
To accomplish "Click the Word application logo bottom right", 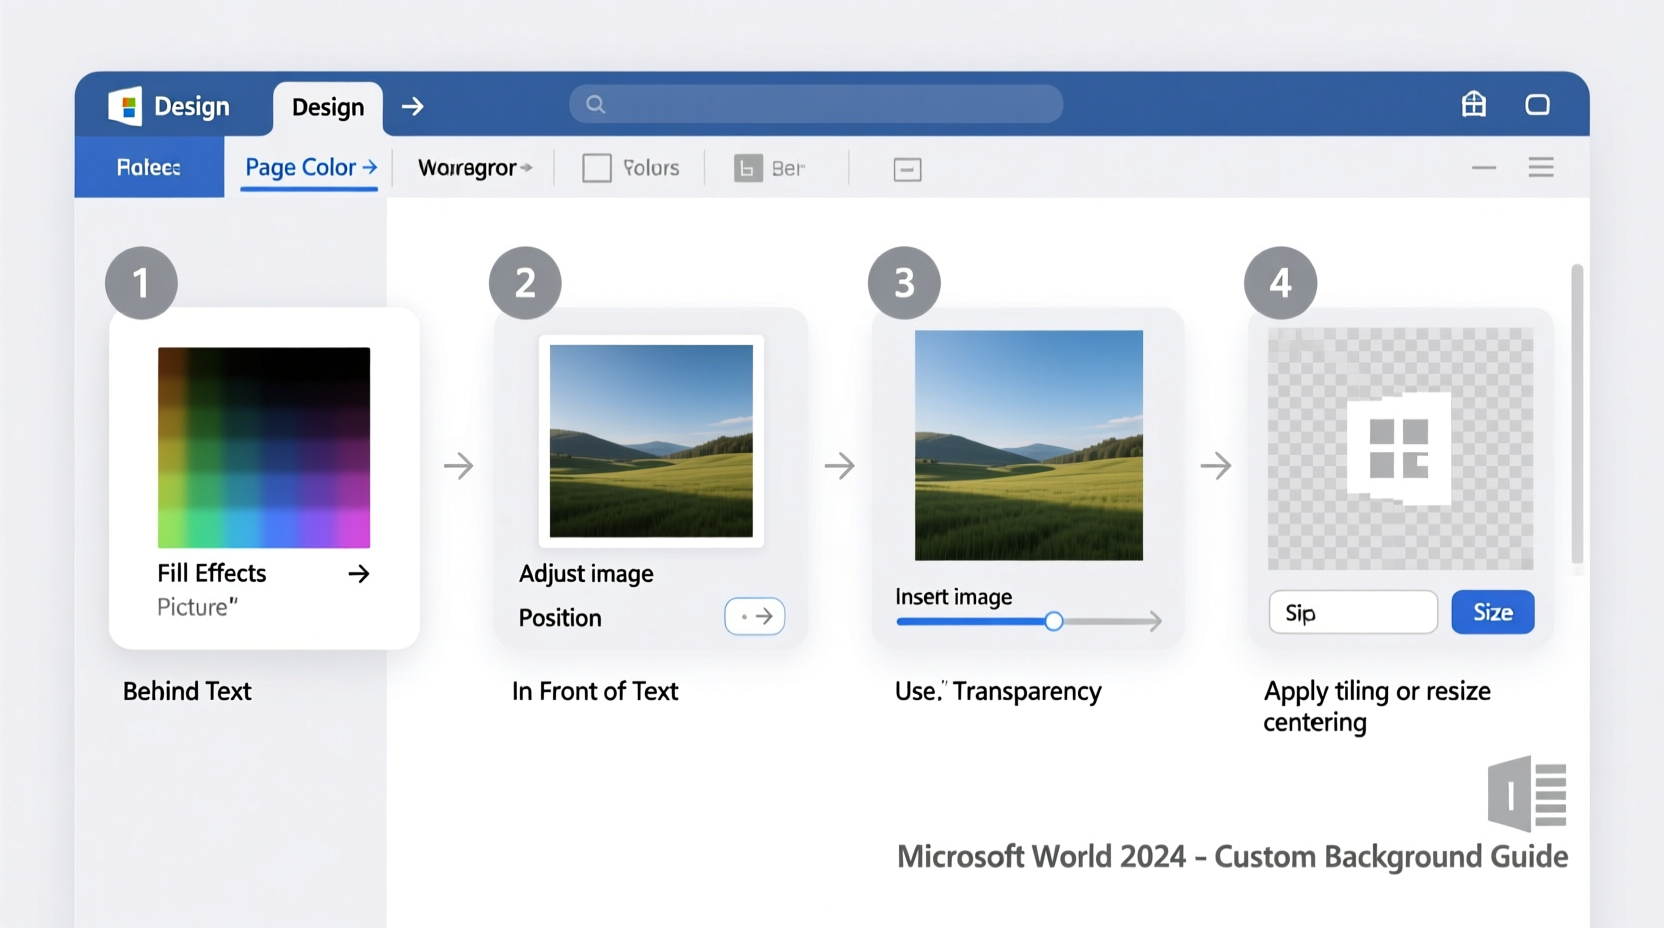I will click(x=1526, y=793).
